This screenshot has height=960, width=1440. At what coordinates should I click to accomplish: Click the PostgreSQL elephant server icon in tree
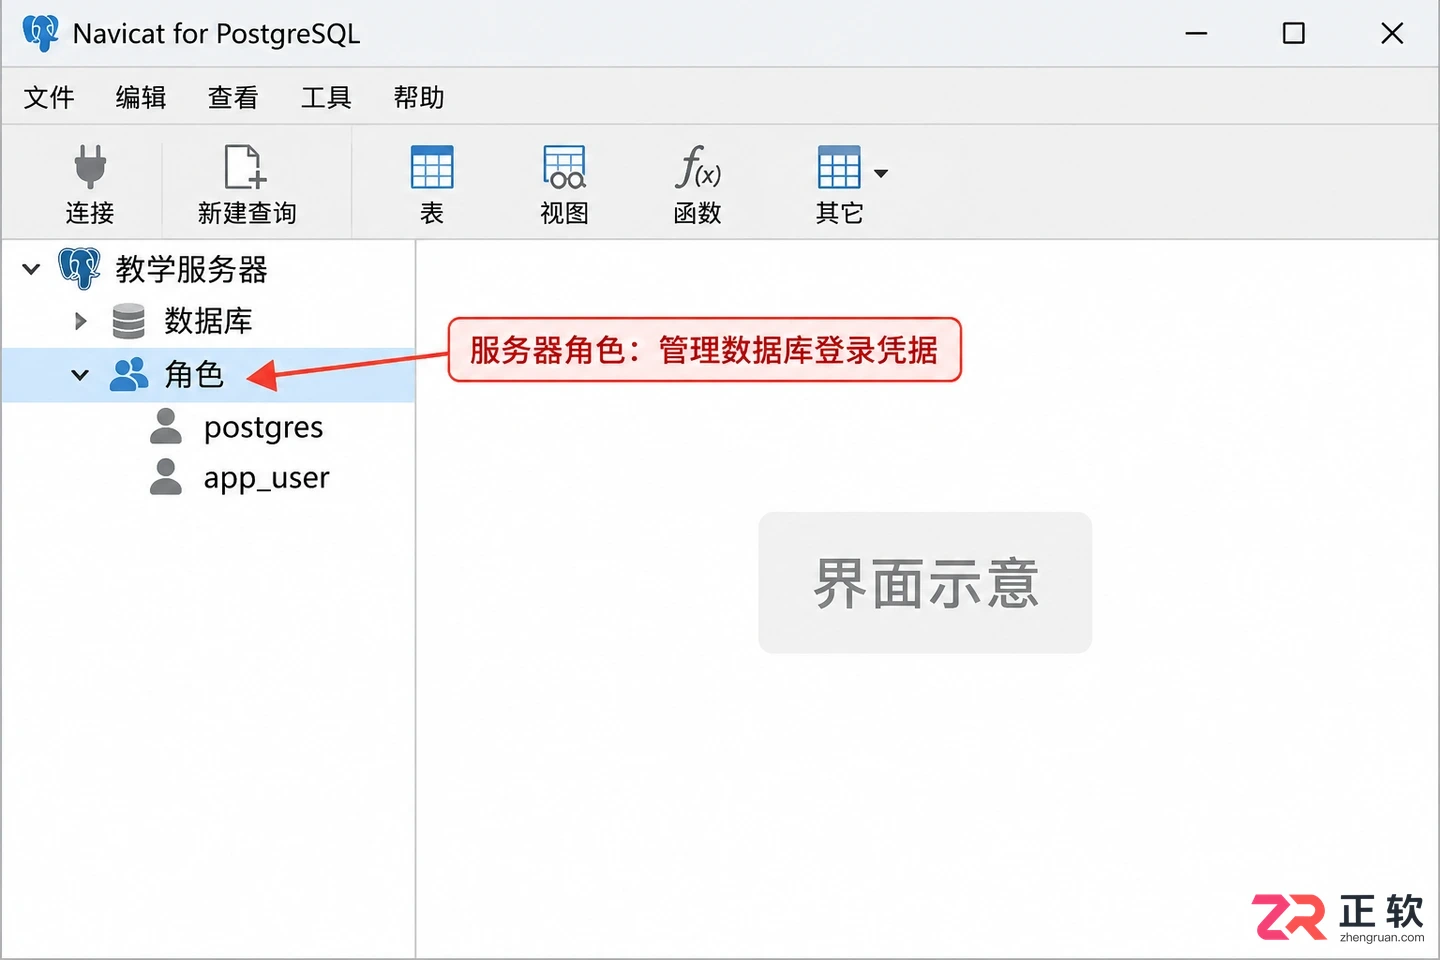79,268
